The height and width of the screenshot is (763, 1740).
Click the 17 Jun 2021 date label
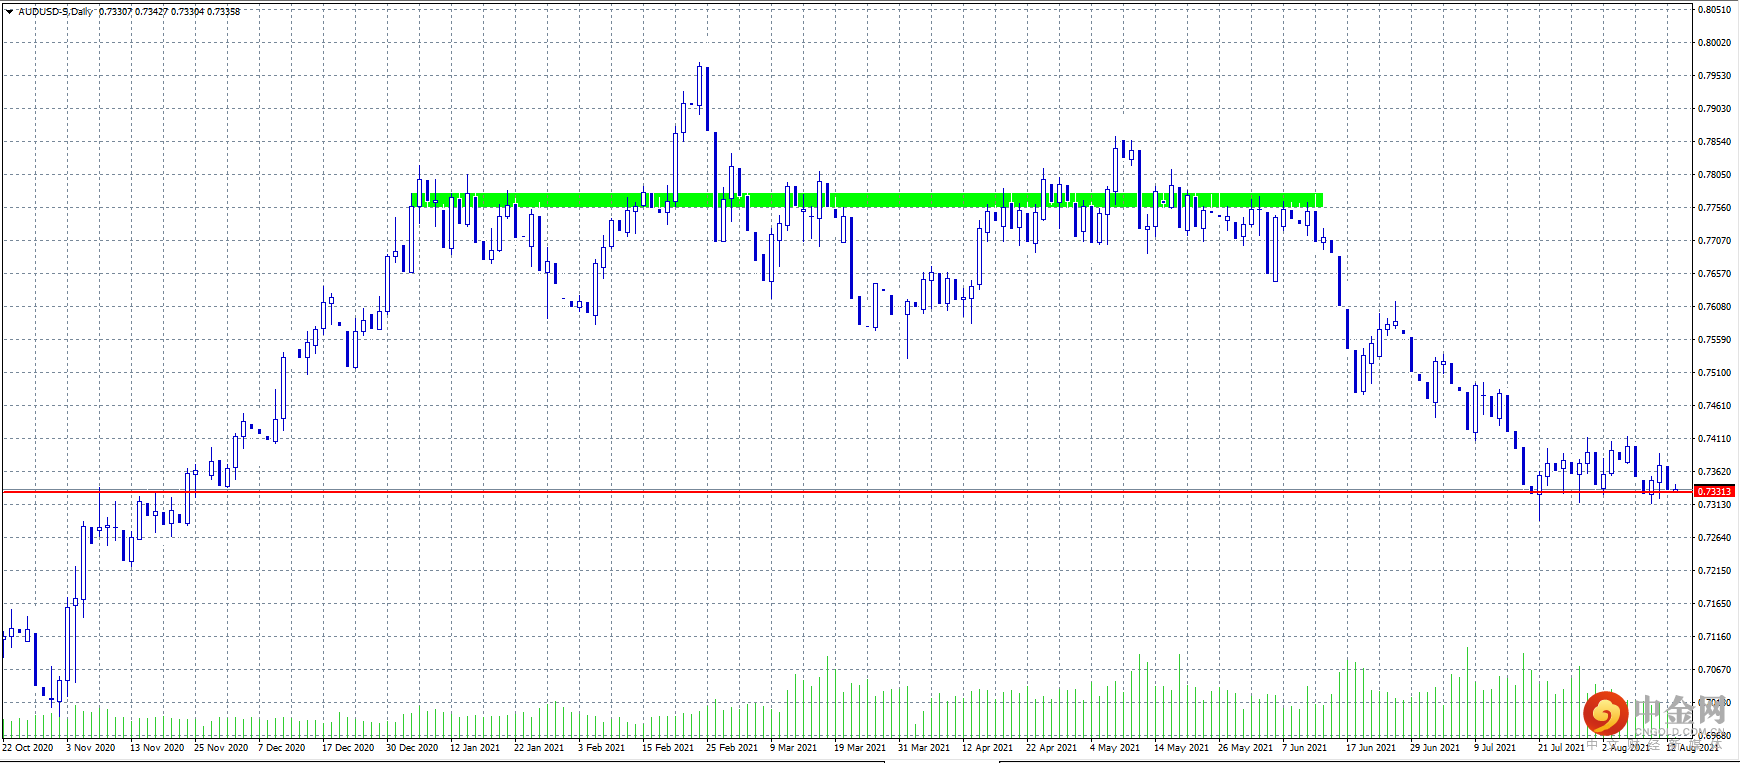pos(1371,748)
